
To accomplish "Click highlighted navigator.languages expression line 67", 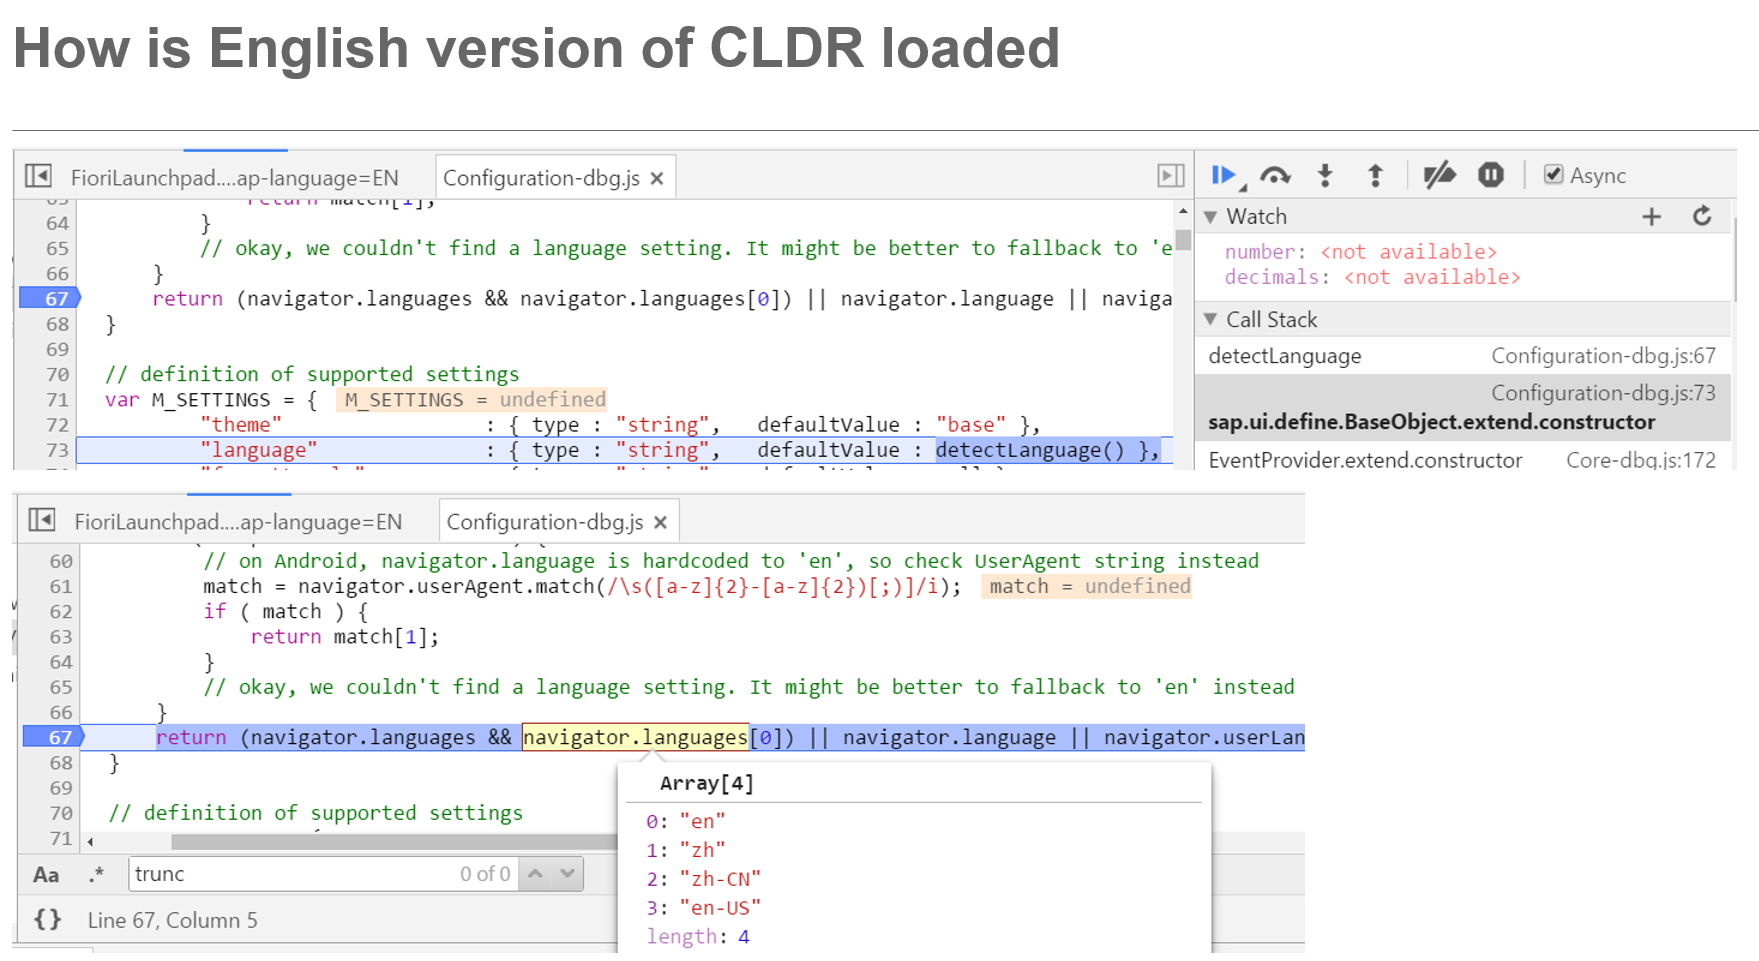I will tap(635, 737).
